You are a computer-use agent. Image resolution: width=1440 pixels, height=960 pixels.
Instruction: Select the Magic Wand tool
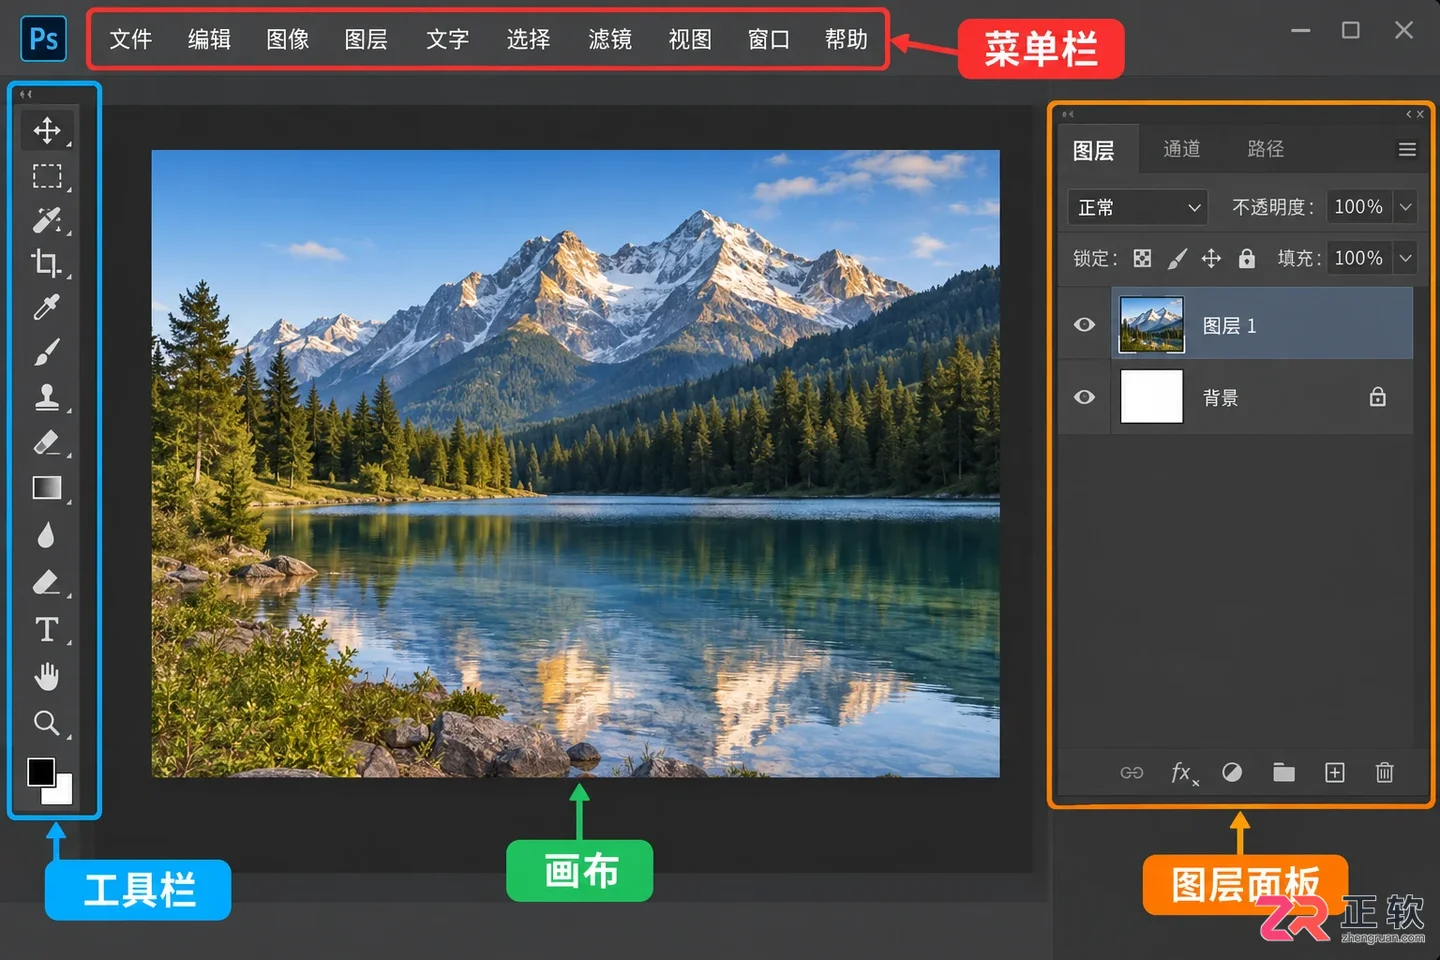click(x=47, y=220)
